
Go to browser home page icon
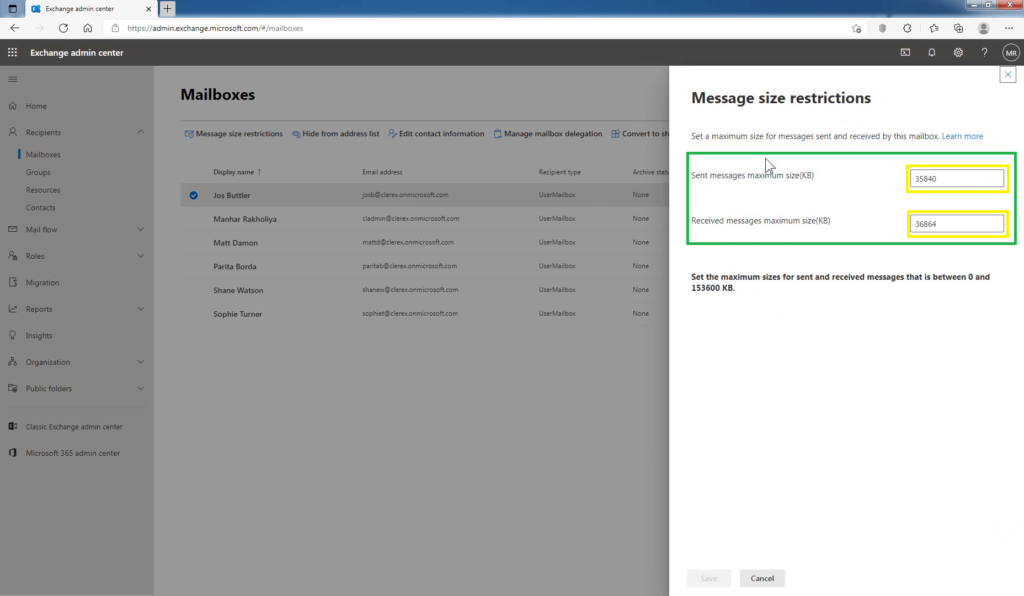(x=88, y=28)
